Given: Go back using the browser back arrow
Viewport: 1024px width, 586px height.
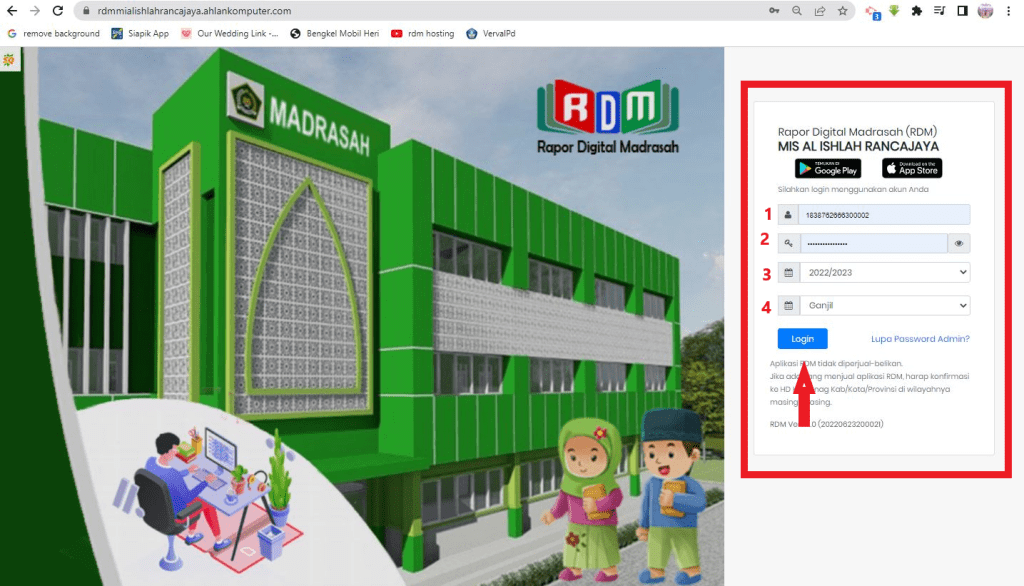Looking at the screenshot, I should click(x=12, y=11).
